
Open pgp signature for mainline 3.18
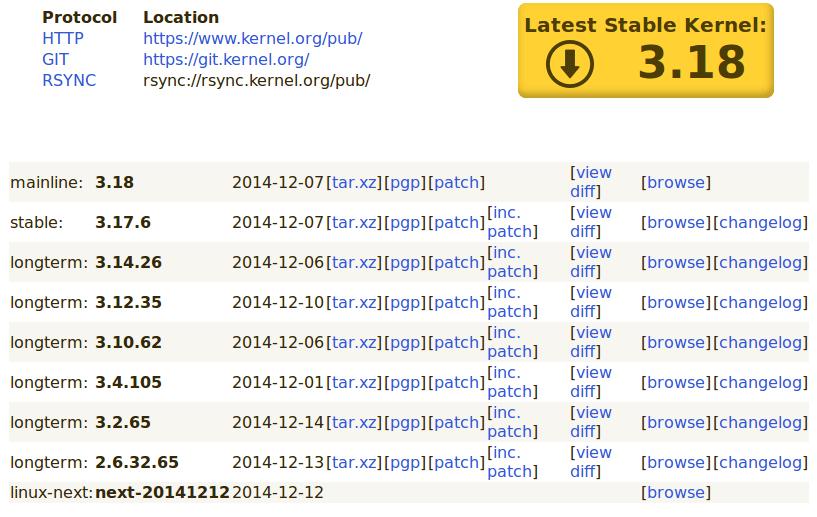pos(405,183)
